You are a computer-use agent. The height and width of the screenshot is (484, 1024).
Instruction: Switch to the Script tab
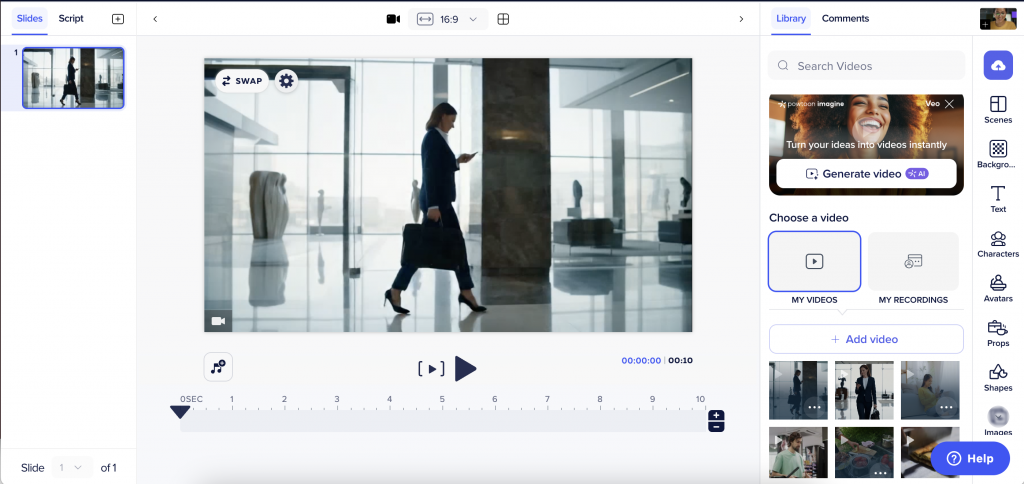[71, 18]
